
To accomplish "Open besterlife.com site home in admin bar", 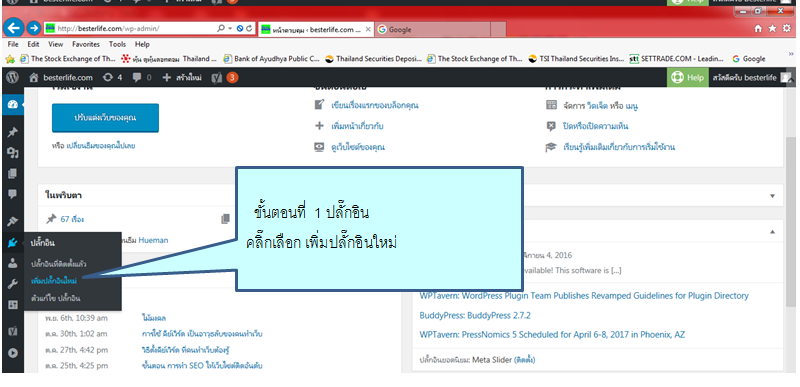I will (61, 78).
